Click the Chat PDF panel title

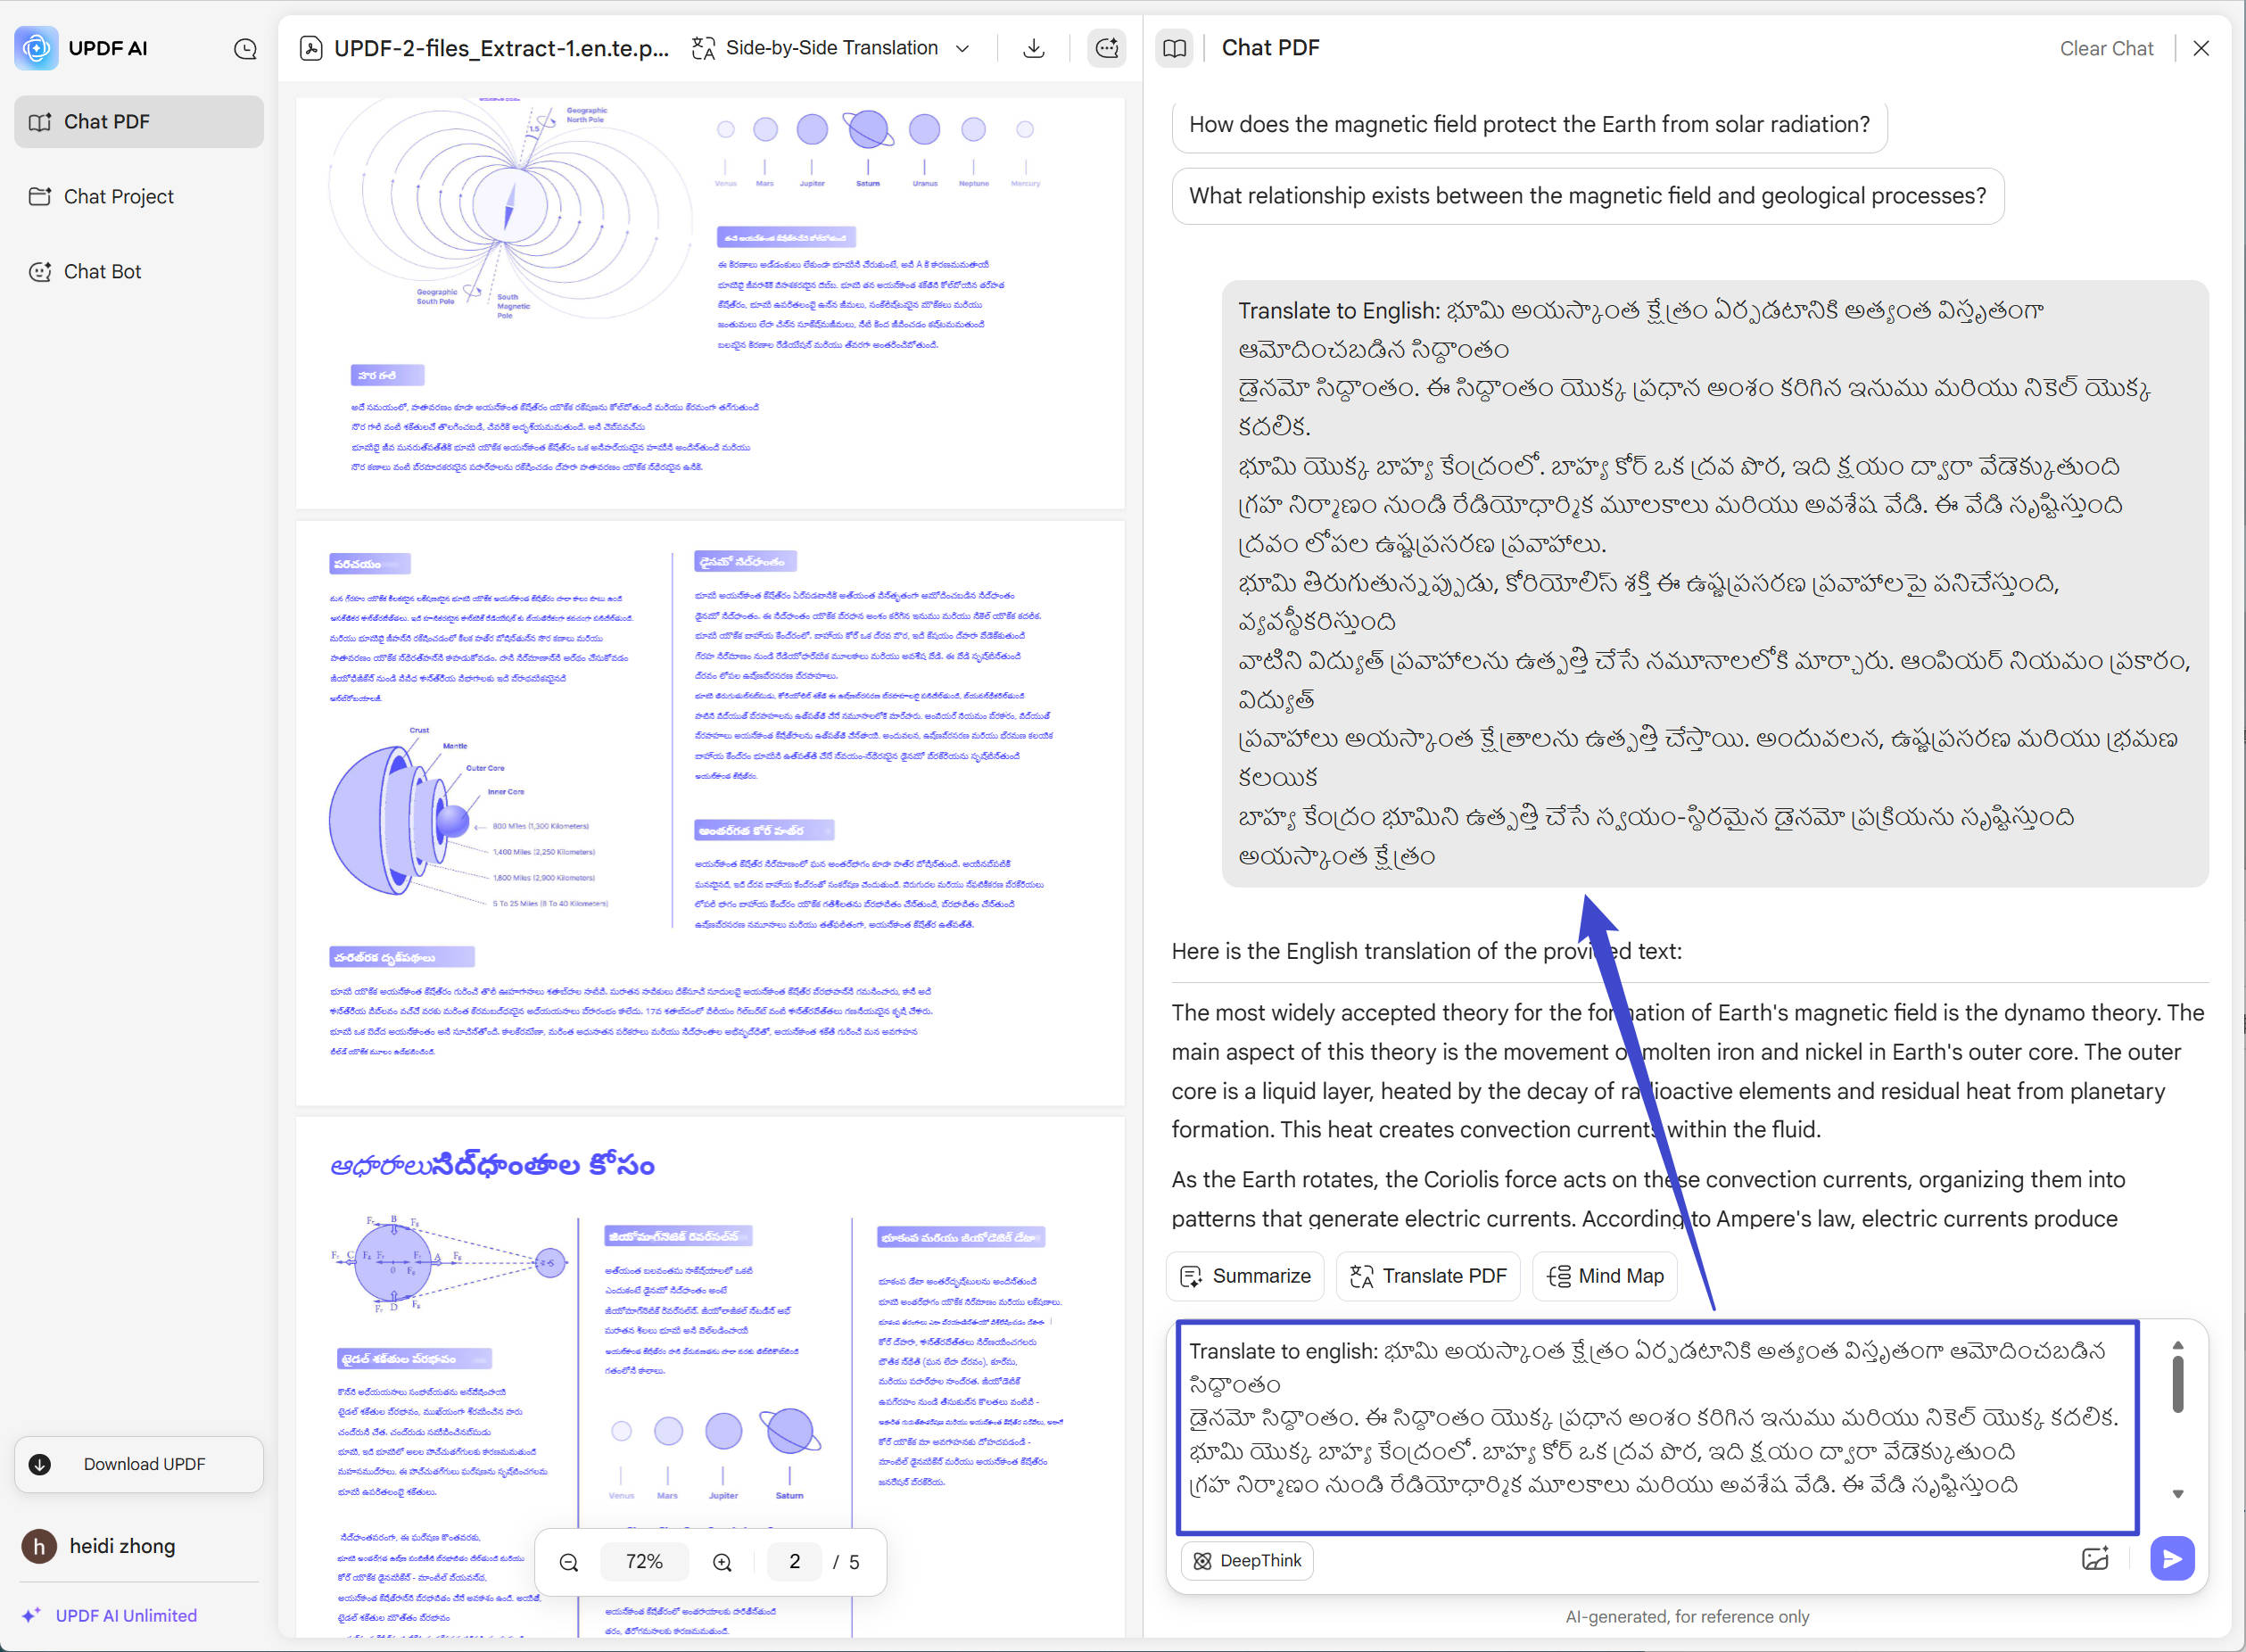coord(1270,48)
